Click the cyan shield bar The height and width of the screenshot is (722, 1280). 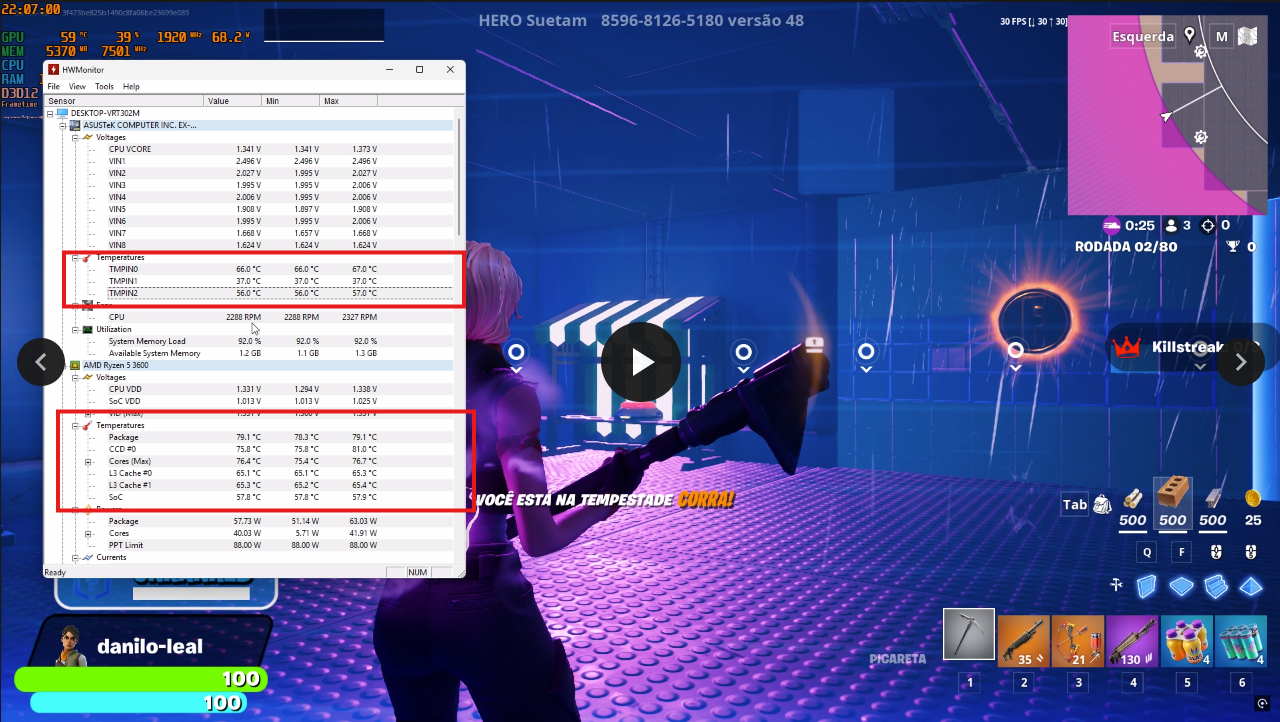(136, 702)
